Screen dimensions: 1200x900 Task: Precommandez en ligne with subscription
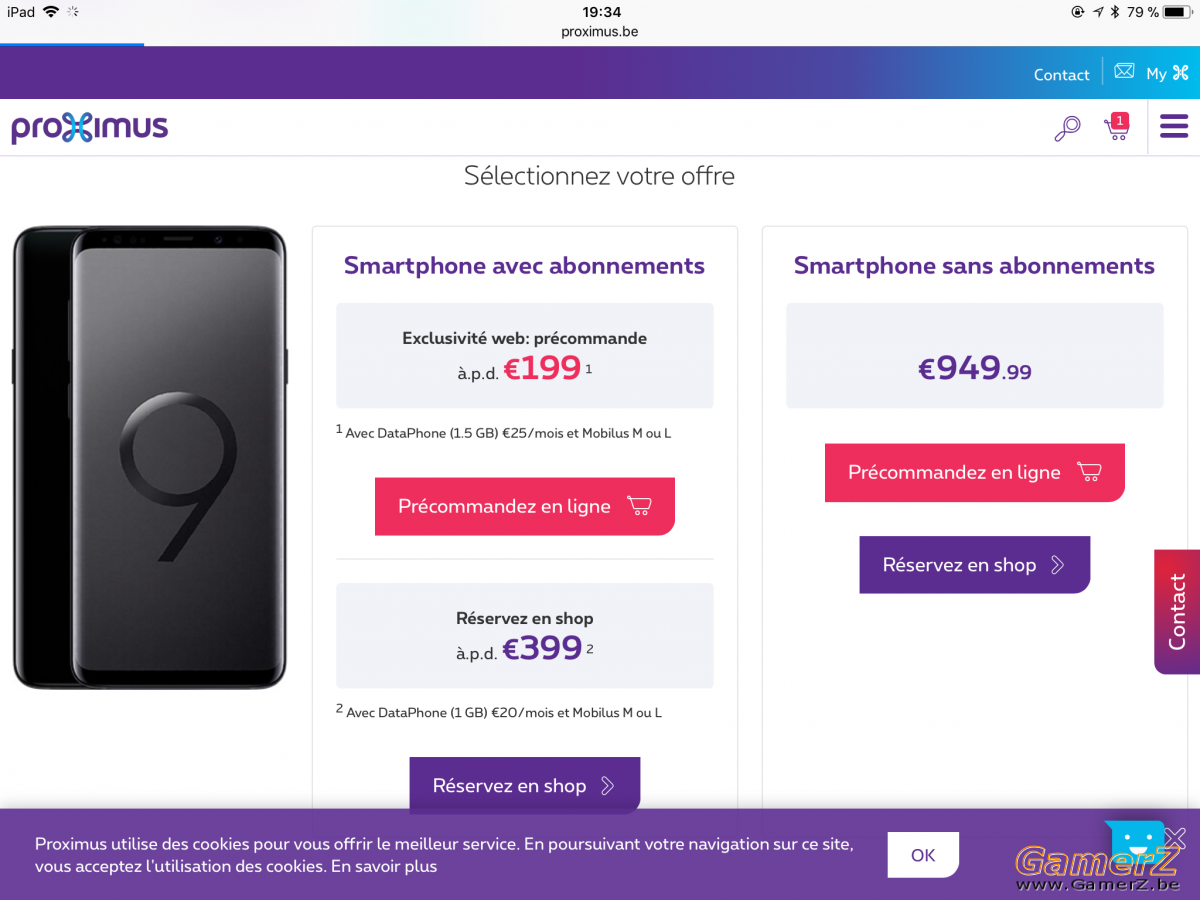(x=525, y=506)
